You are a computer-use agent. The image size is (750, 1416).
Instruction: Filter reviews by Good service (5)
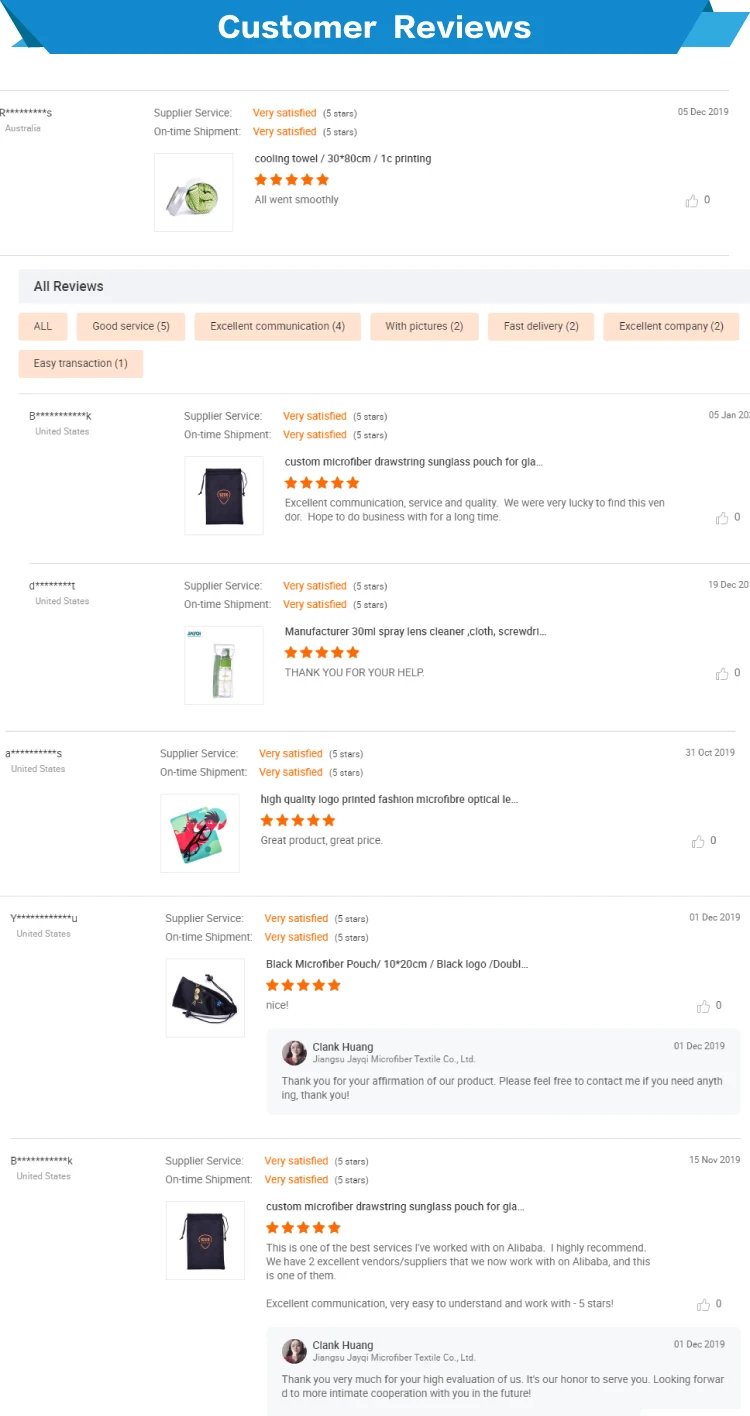tap(131, 327)
